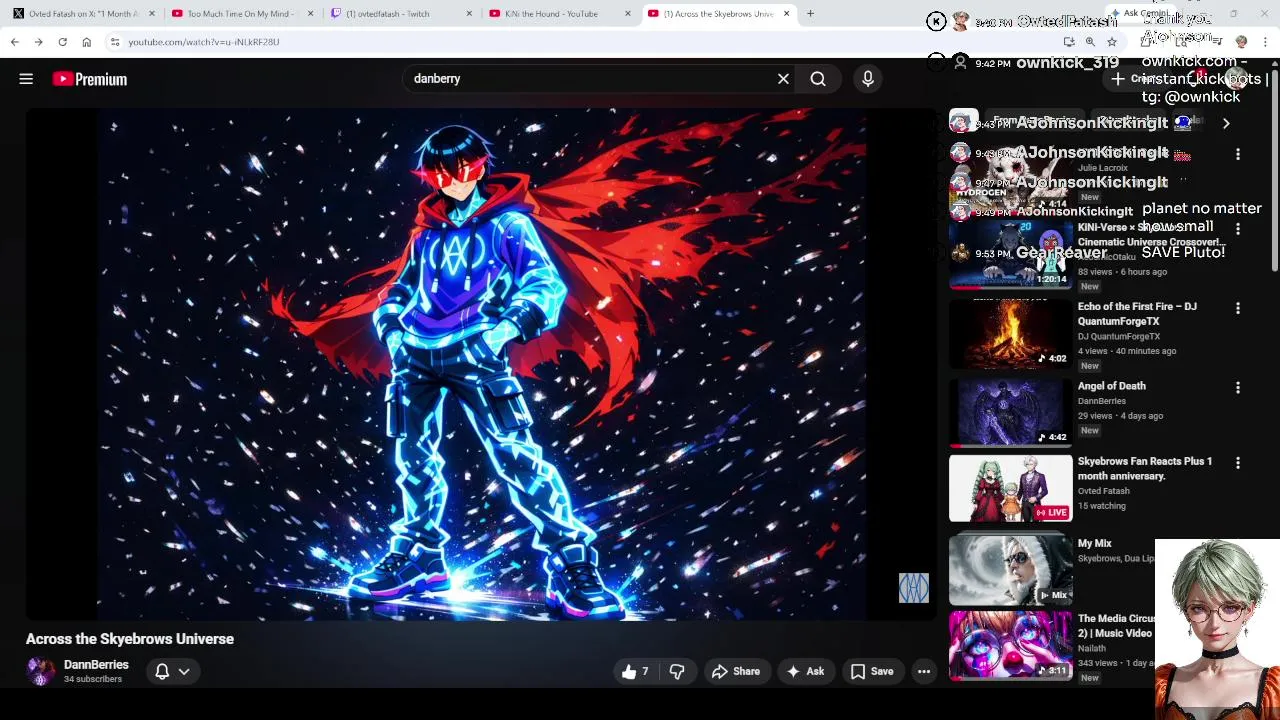Start voice search with the microphone

(x=868, y=79)
